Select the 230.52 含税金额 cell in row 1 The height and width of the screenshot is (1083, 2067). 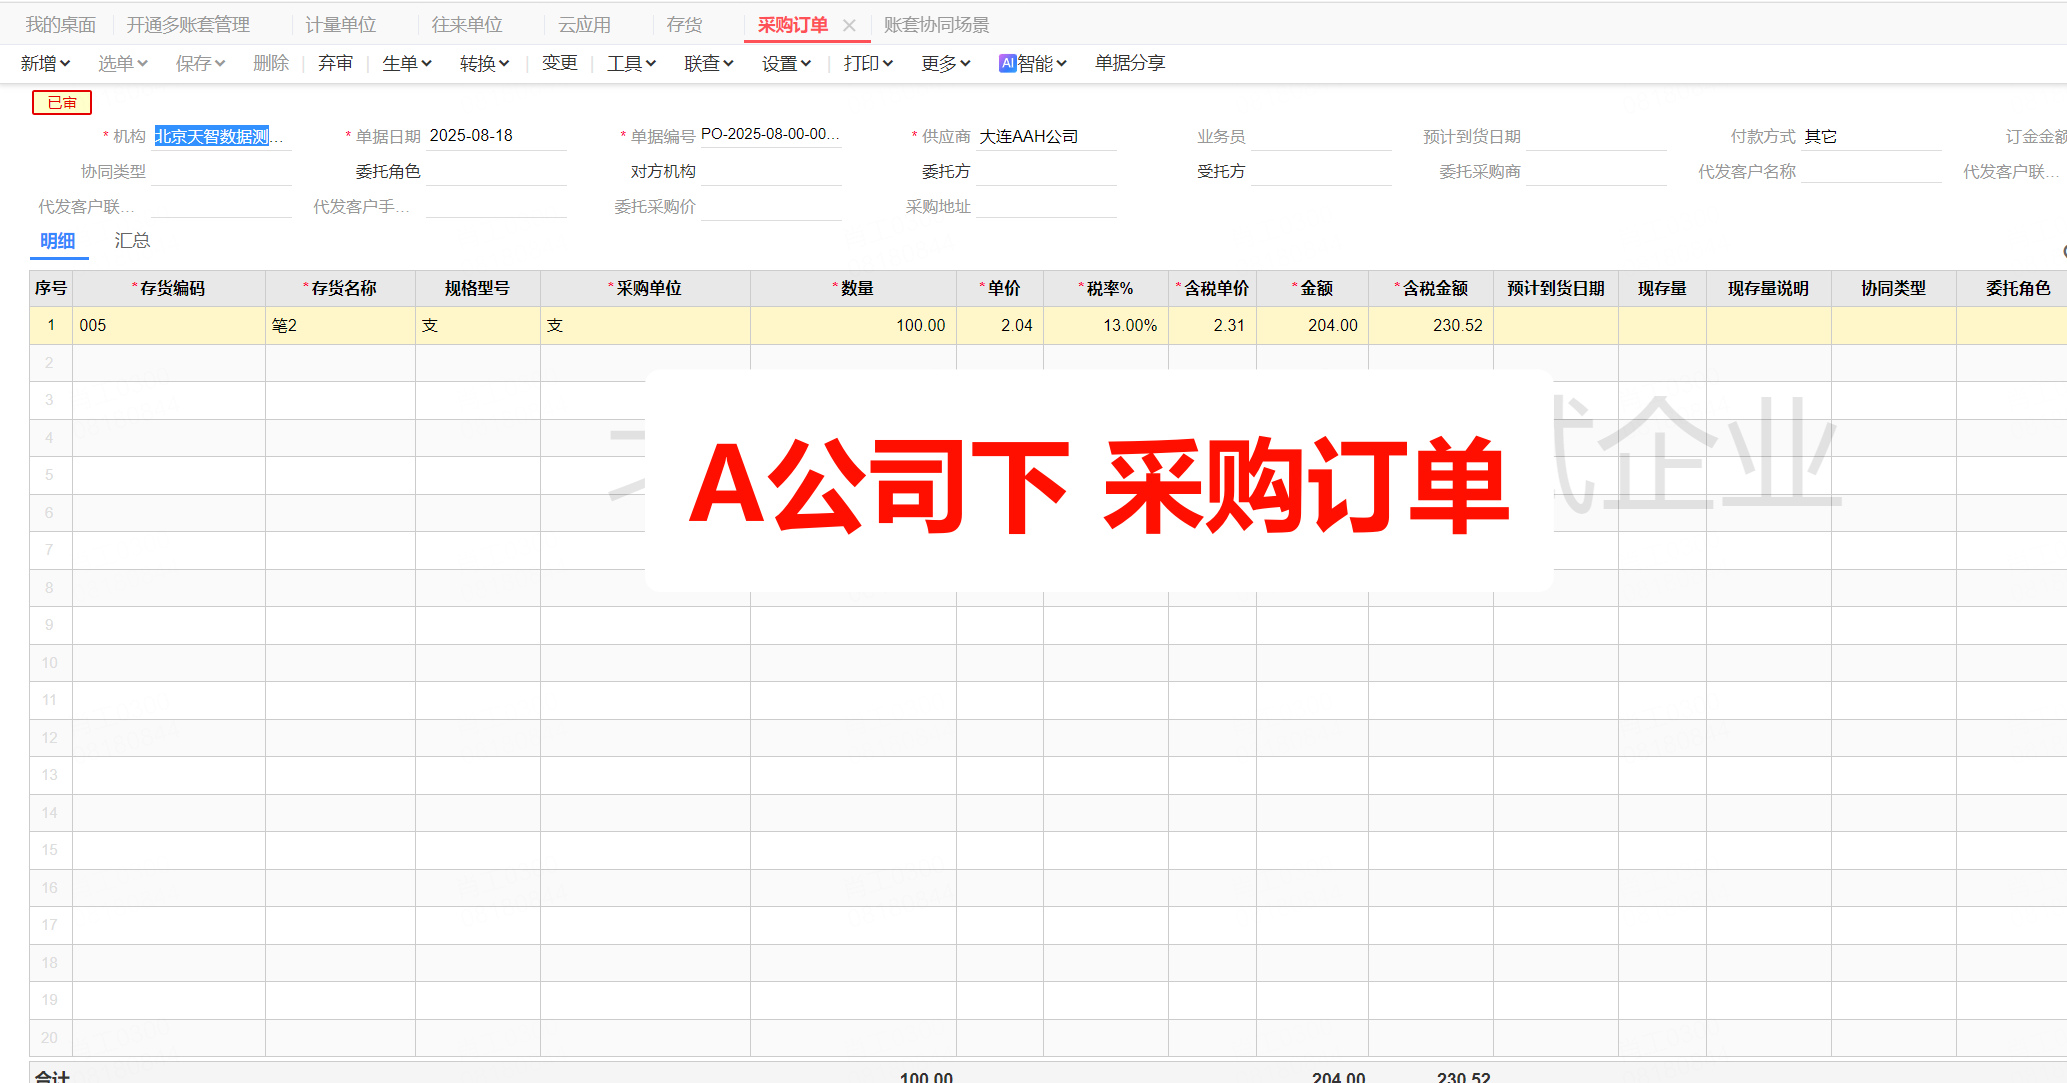click(x=1431, y=325)
